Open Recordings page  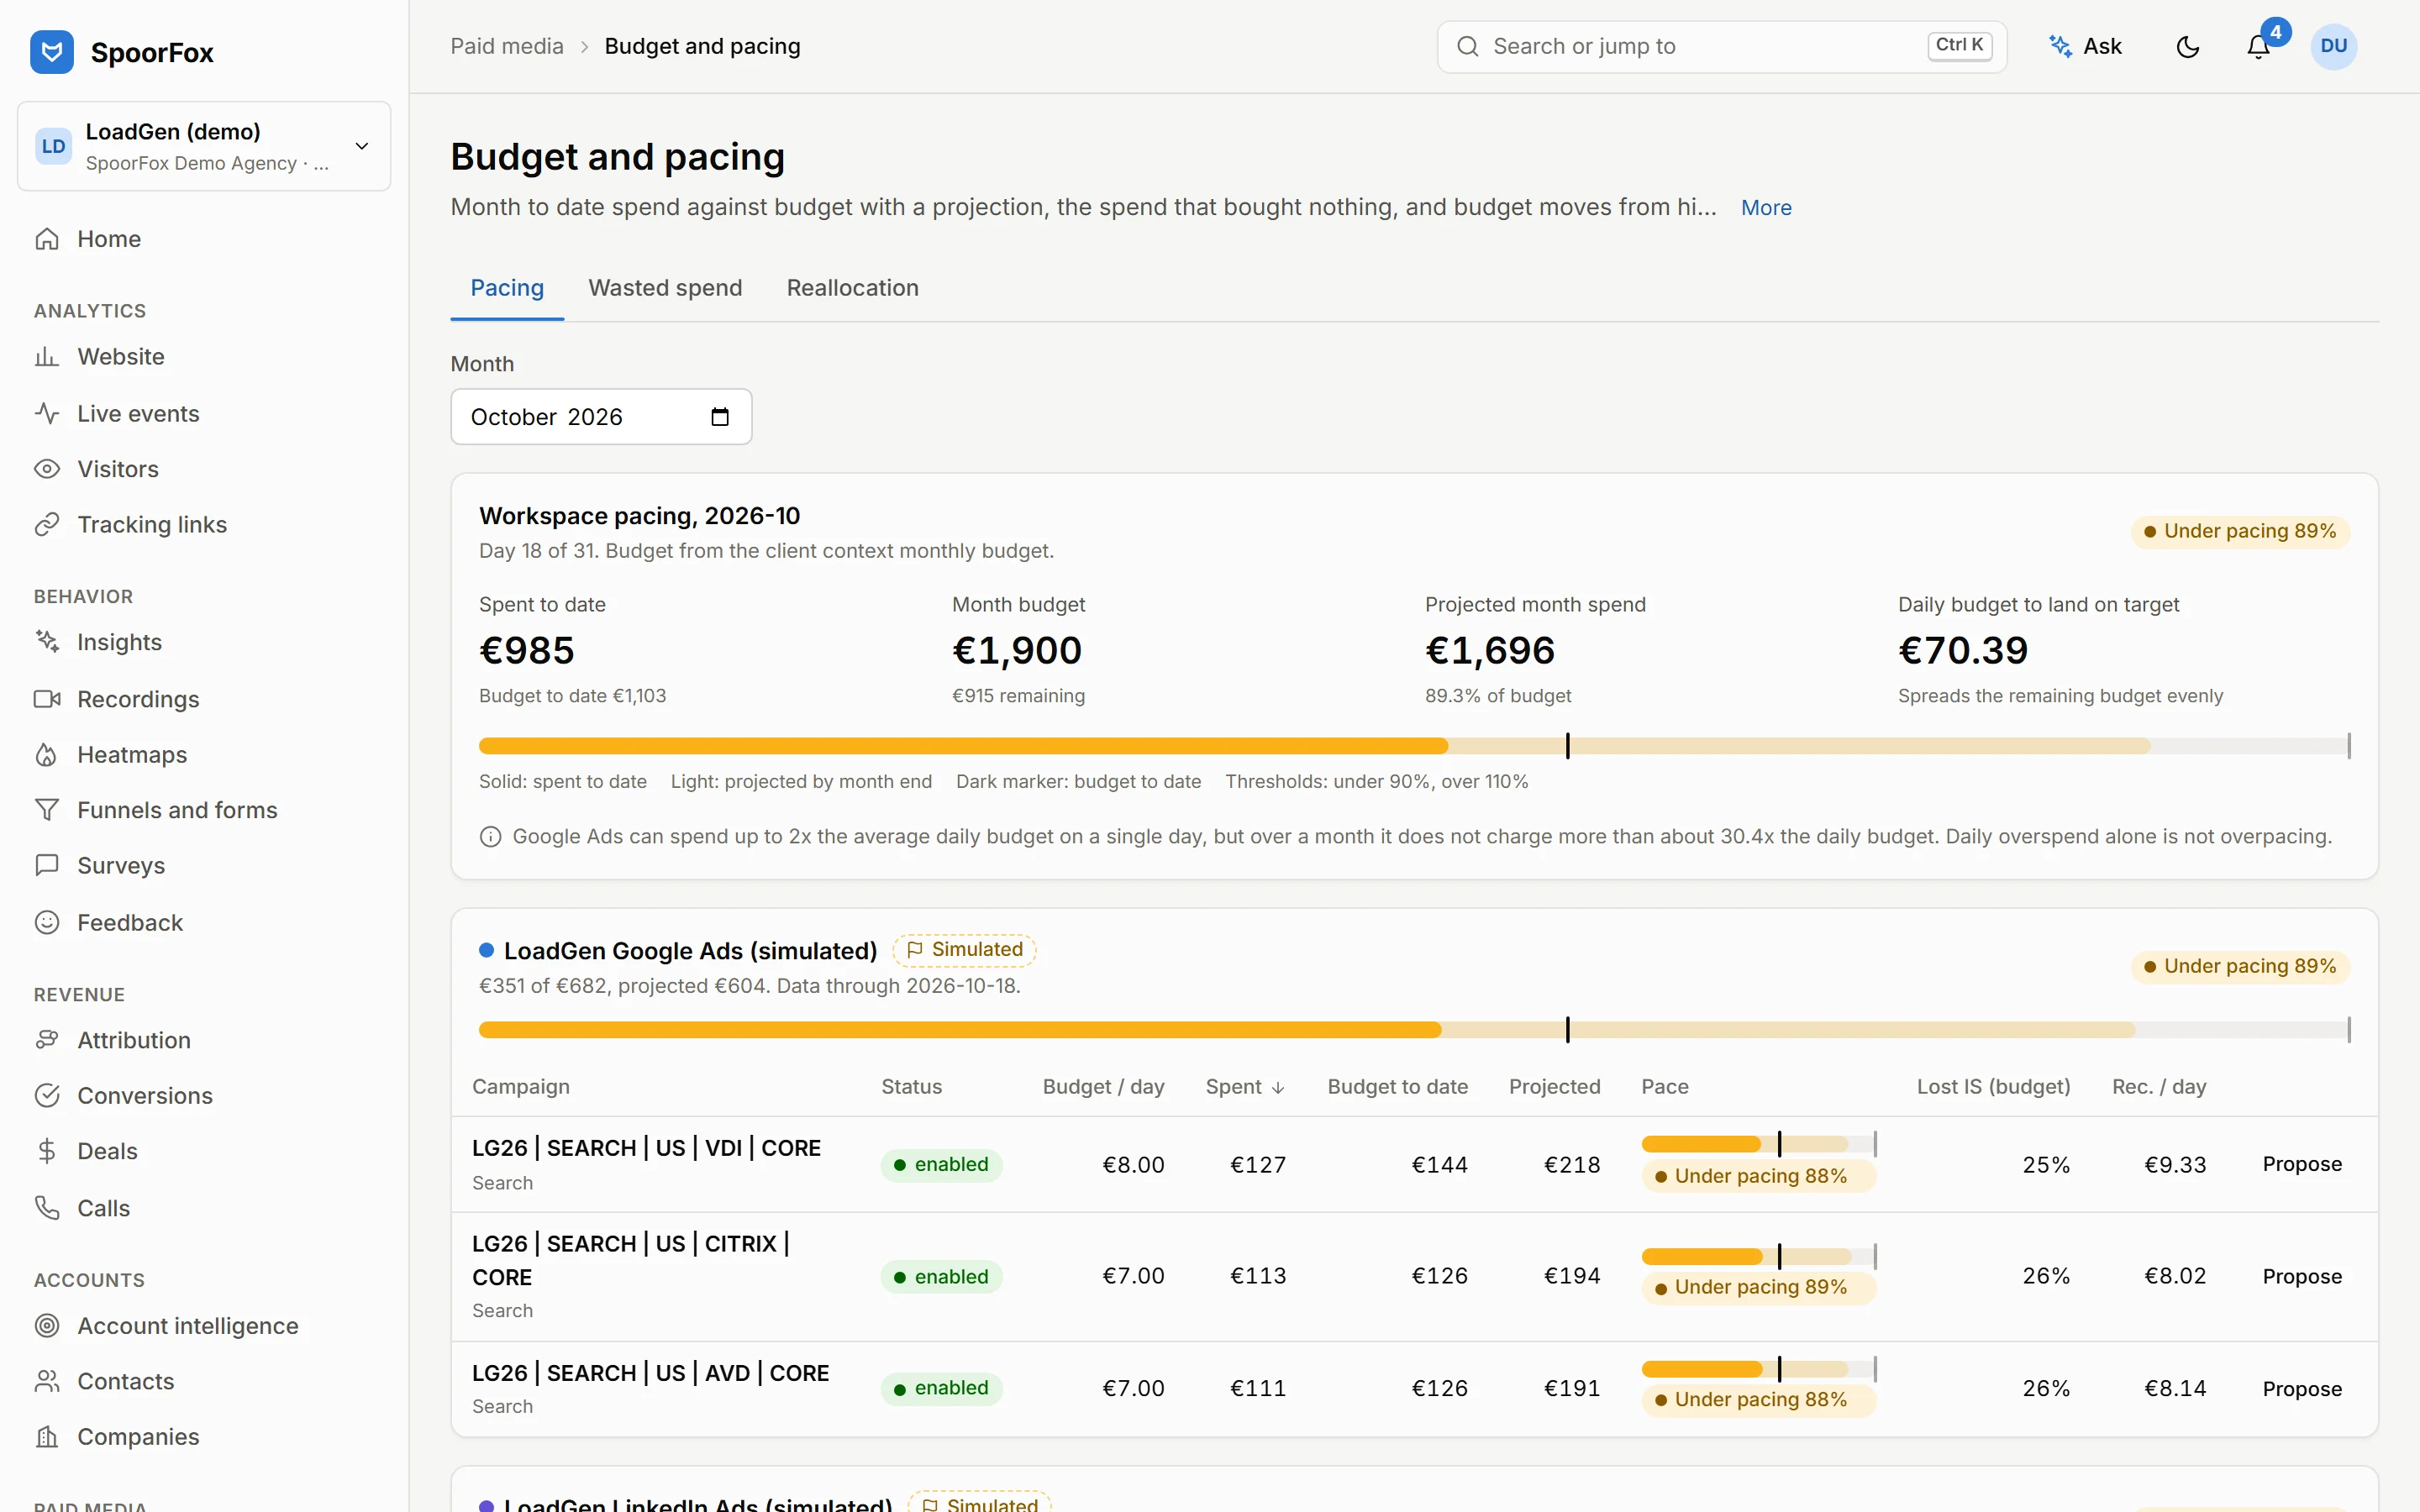tap(204, 699)
